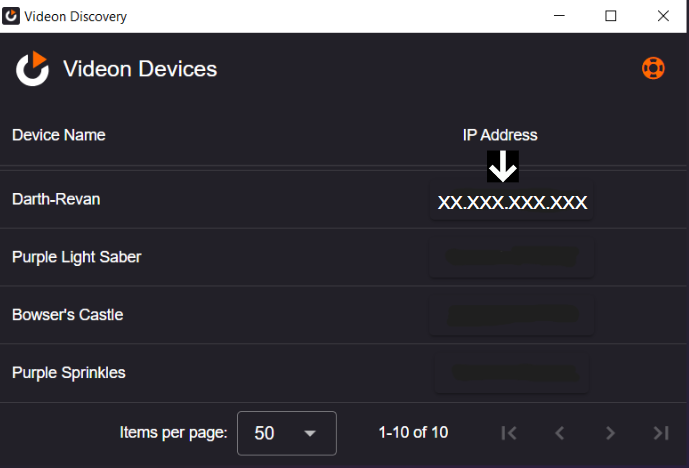Sort by the IP Address column header
689x468 pixels.
click(500, 135)
